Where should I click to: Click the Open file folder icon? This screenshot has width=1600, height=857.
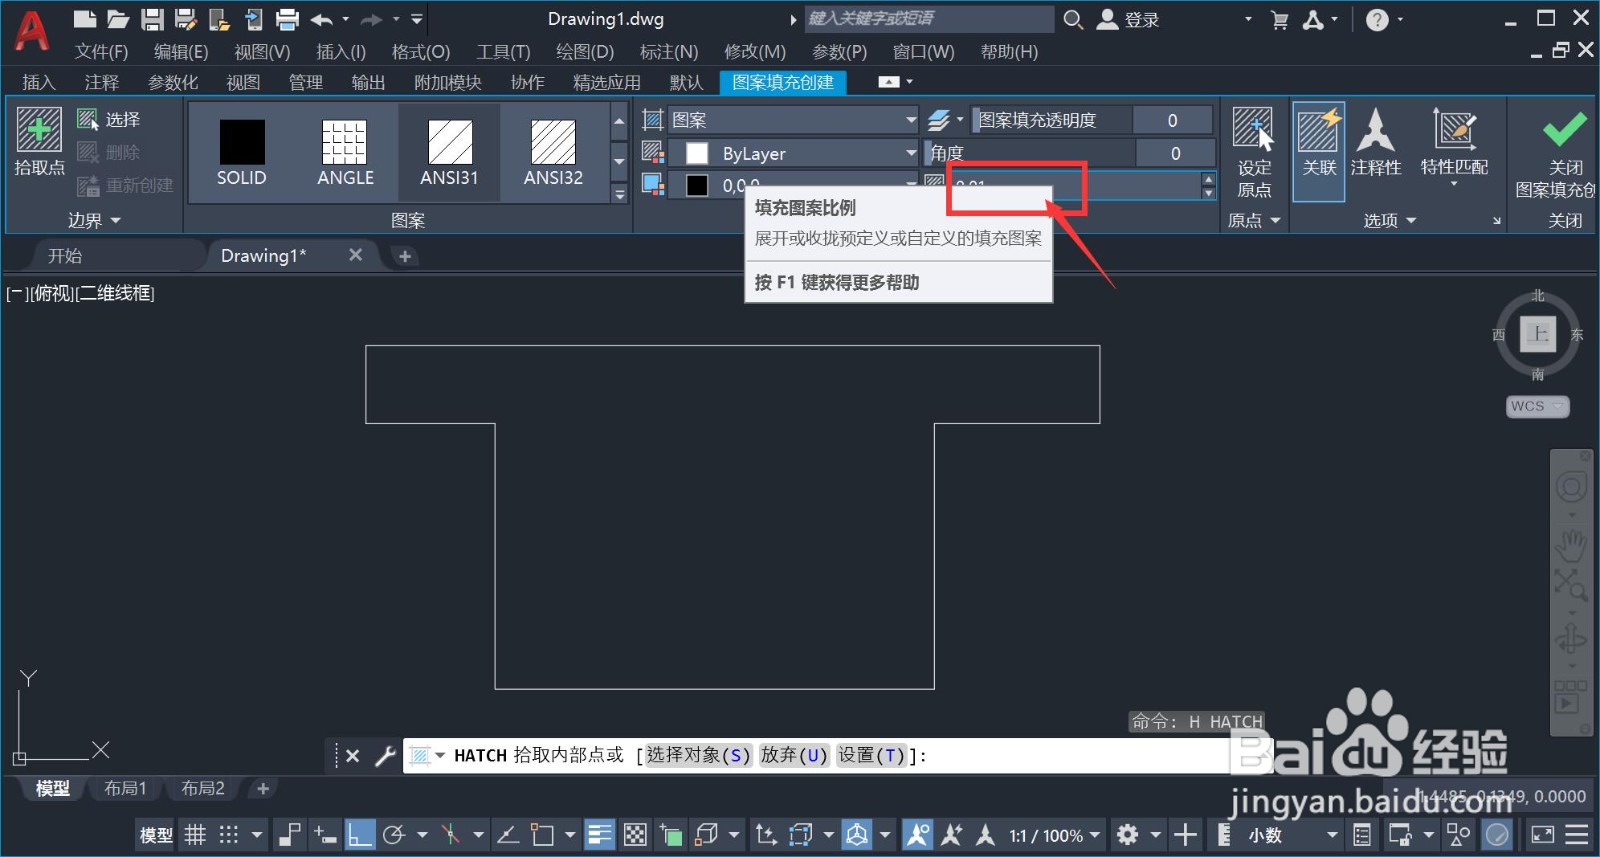(118, 19)
